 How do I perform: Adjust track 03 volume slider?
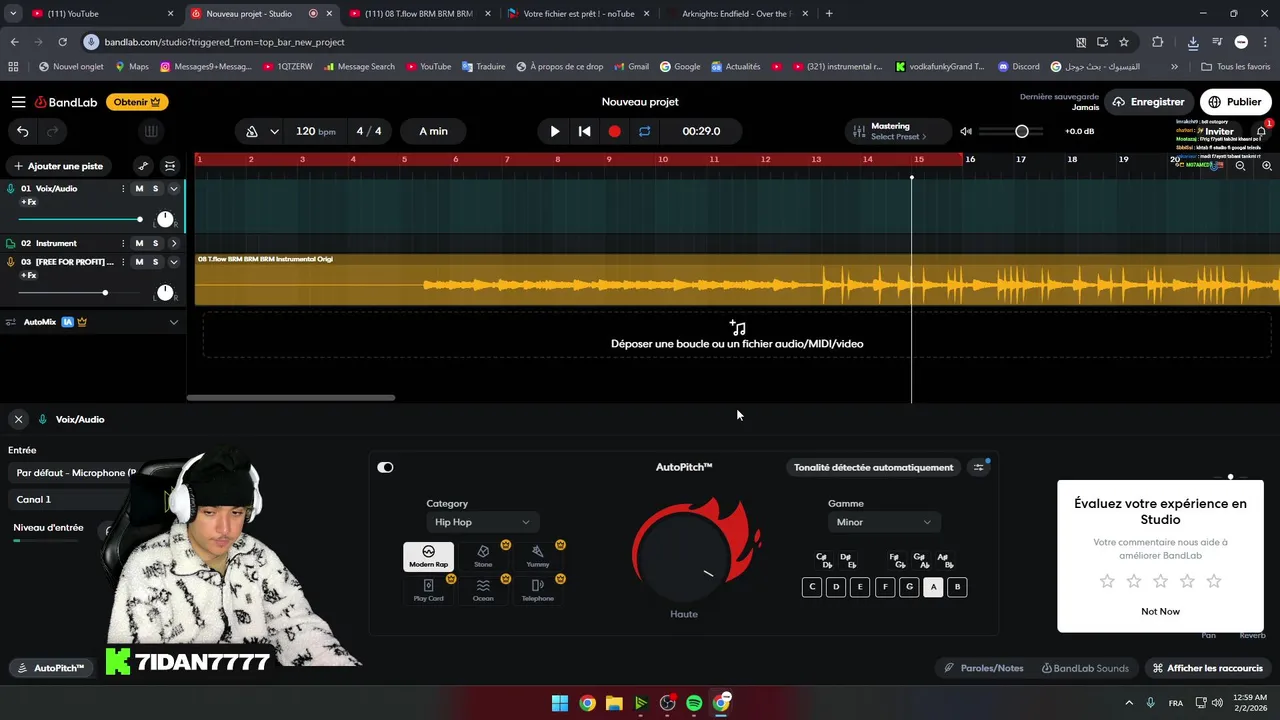pyautogui.click(x=81, y=293)
